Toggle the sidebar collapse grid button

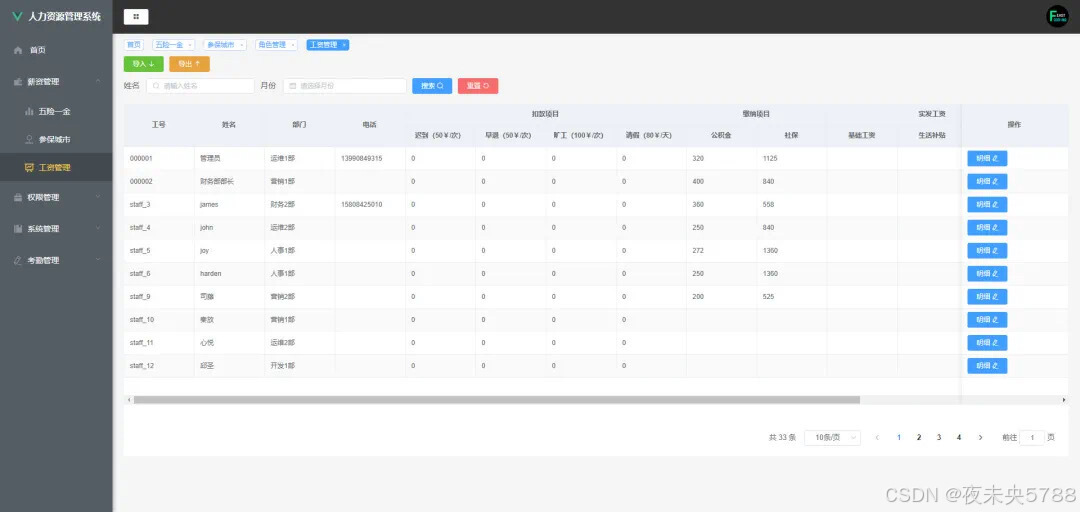136,17
